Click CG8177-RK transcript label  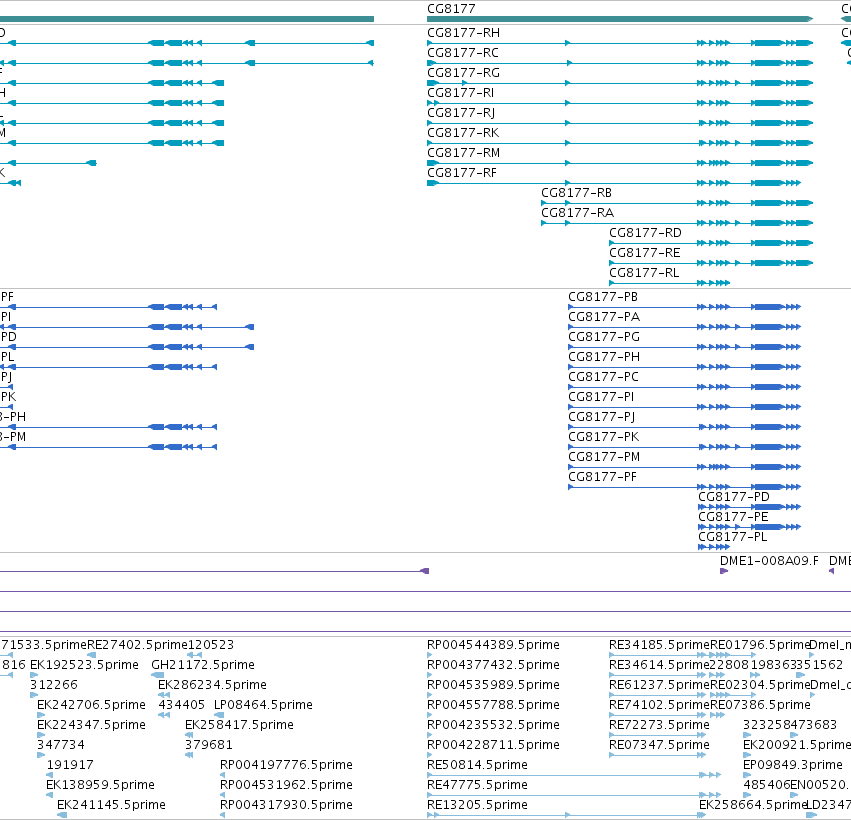(x=463, y=134)
